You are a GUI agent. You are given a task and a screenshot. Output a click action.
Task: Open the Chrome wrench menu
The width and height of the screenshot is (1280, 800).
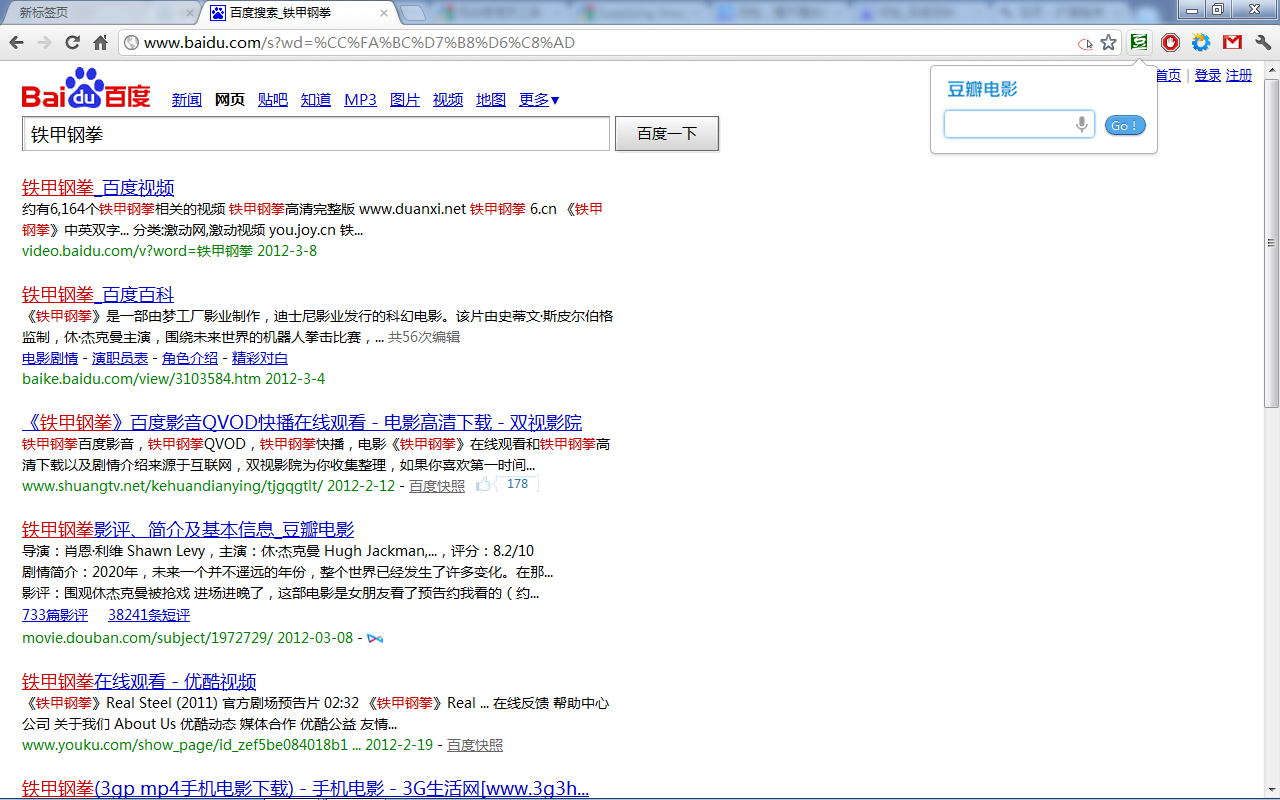click(1263, 42)
